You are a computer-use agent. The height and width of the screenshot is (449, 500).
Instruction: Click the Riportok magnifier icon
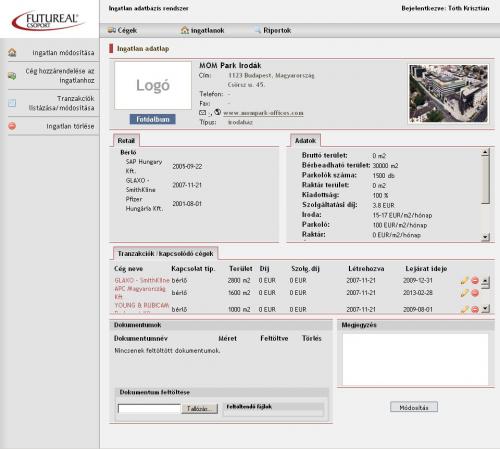[x=257, y=30]
